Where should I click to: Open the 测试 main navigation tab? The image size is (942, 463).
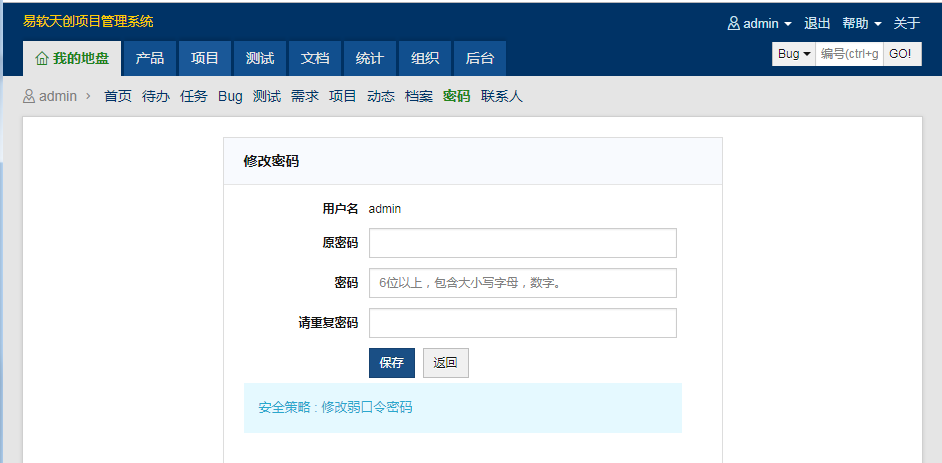pyautogui.click(x=260, y=58)
